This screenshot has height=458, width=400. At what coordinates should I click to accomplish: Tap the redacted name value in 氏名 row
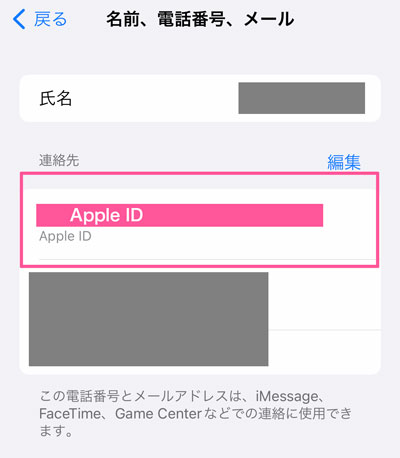302,98
